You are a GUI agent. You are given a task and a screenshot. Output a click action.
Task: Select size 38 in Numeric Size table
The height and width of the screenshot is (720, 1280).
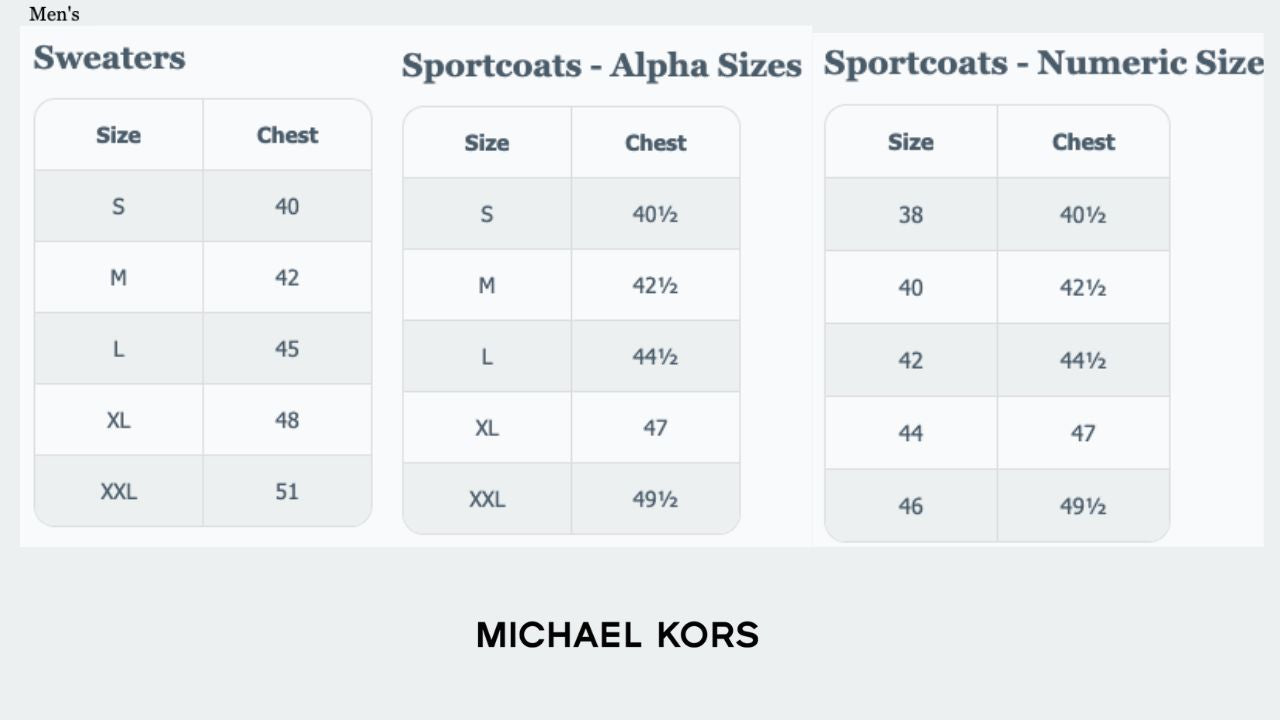tap(910, 215)
